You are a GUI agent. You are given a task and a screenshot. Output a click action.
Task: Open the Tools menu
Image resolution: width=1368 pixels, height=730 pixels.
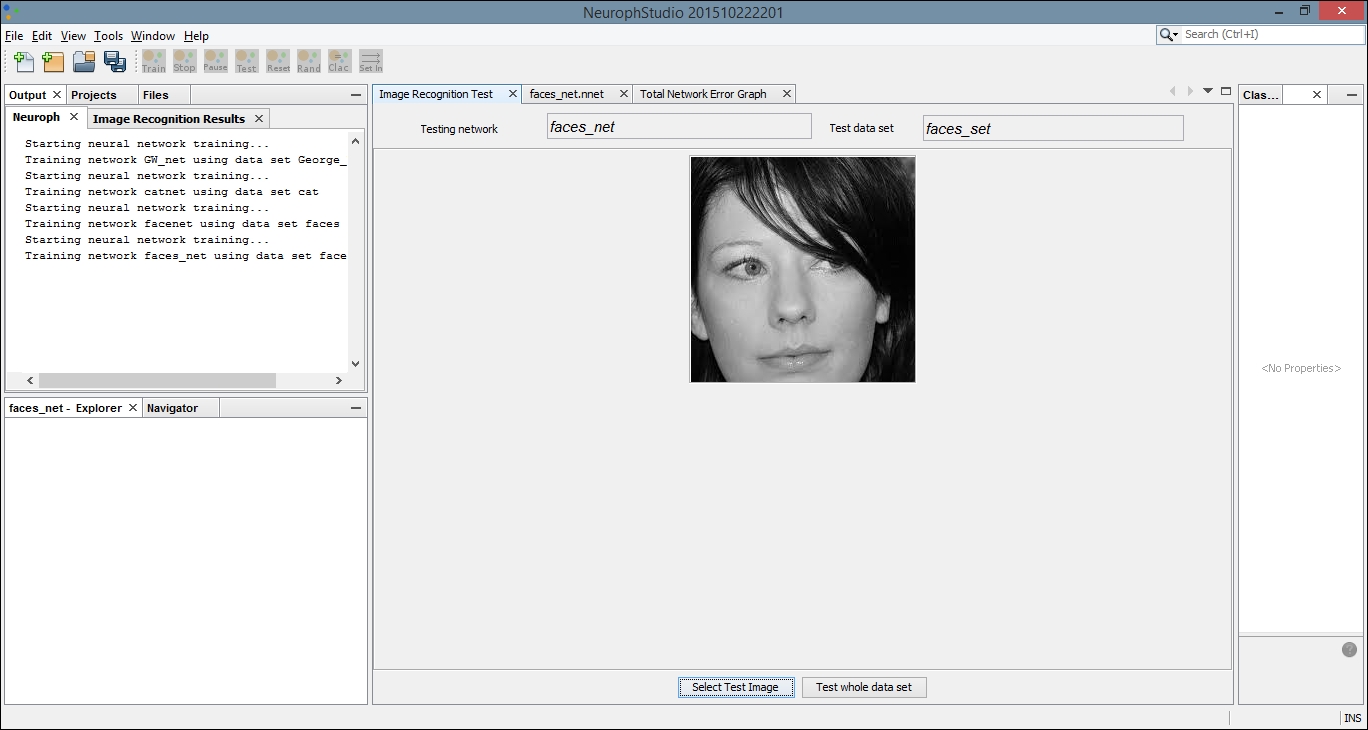coord(108,36)
